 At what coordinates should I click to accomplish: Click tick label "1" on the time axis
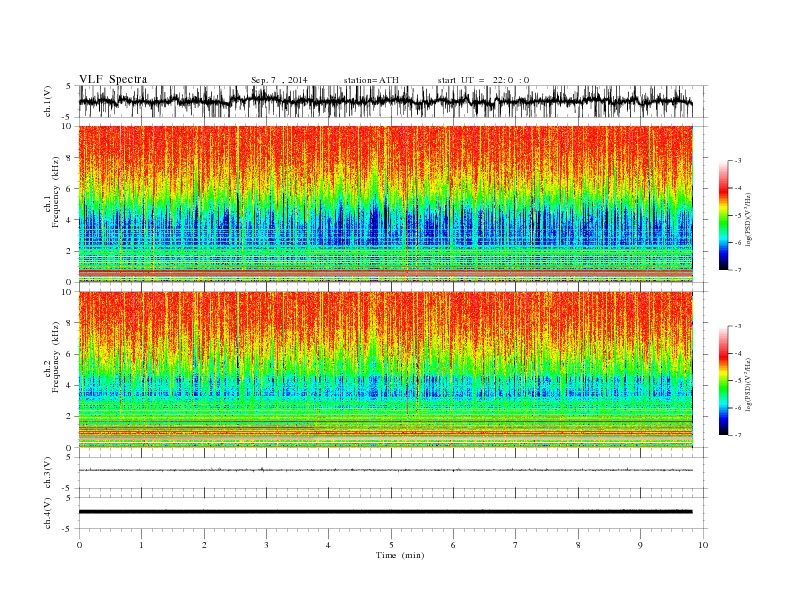[141, 545]
